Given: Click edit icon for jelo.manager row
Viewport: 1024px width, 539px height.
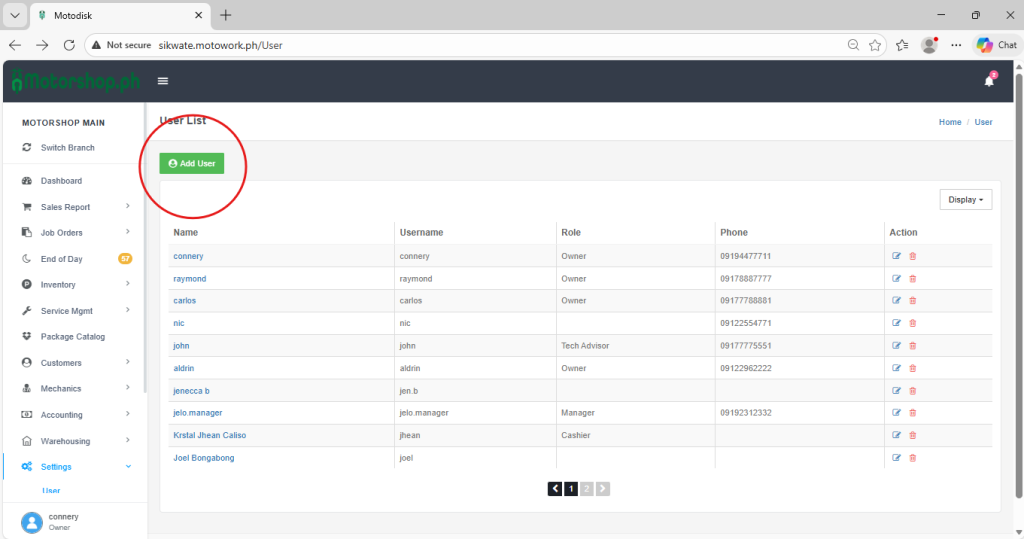Looking at the screenshot, I should (x=896, y=413).
